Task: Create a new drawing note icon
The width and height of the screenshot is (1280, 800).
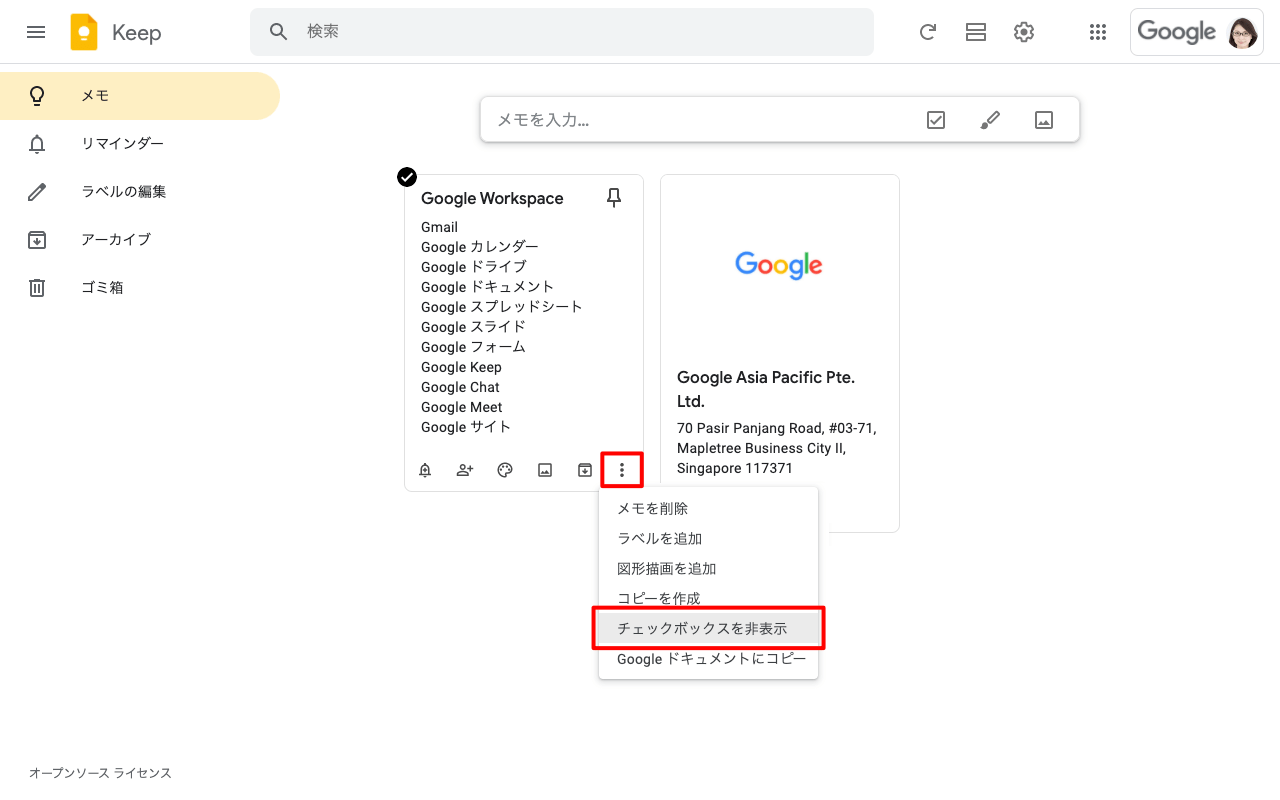Action: point(990,120)
